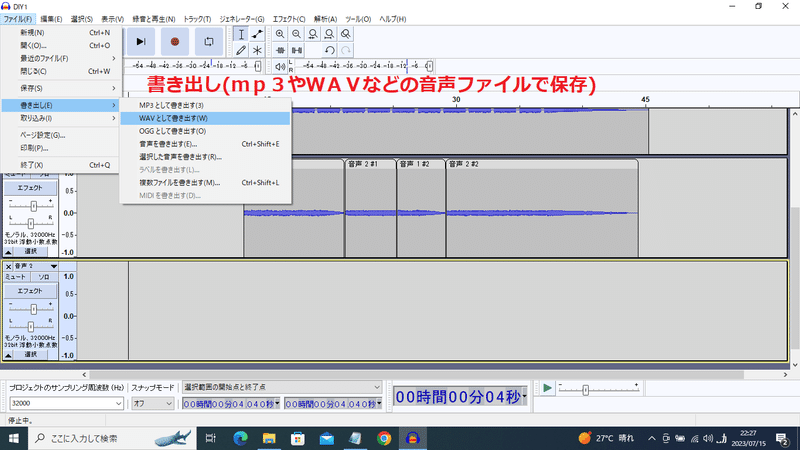
Task: Expand 保存(S) submenu
Action: tap(61, 88)
